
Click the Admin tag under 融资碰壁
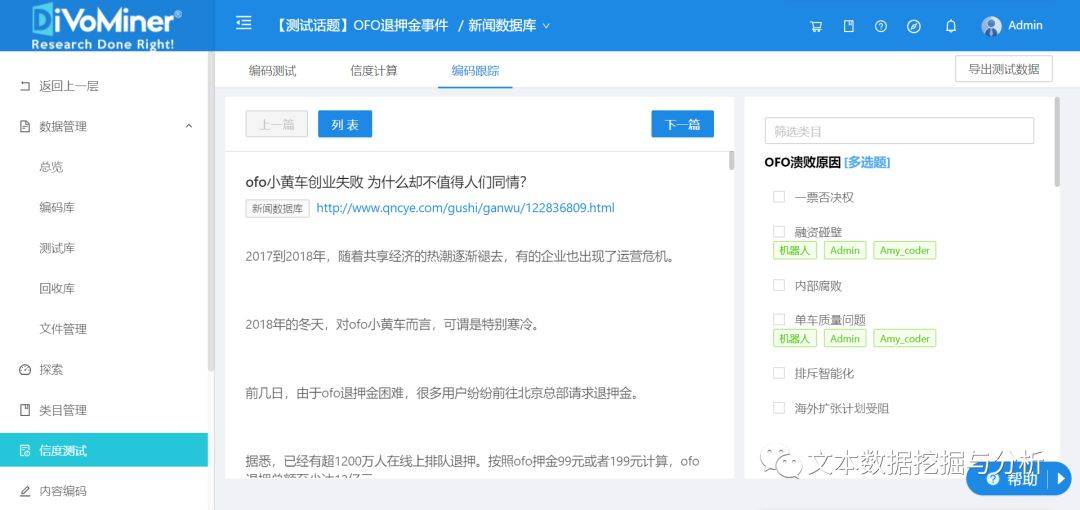pyautogui.click(x=844, y=251)
